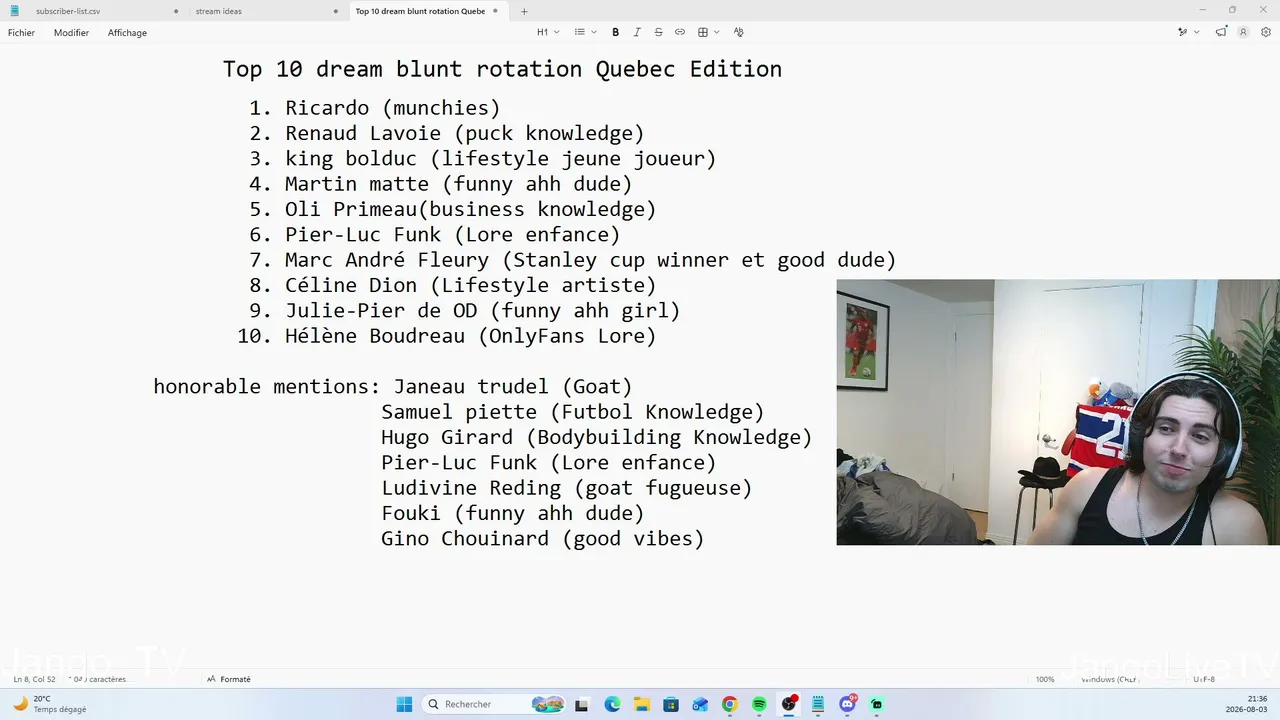Open Outlook from the taskbar
This screenshot has height=720, width=1280.
[700, 704]
